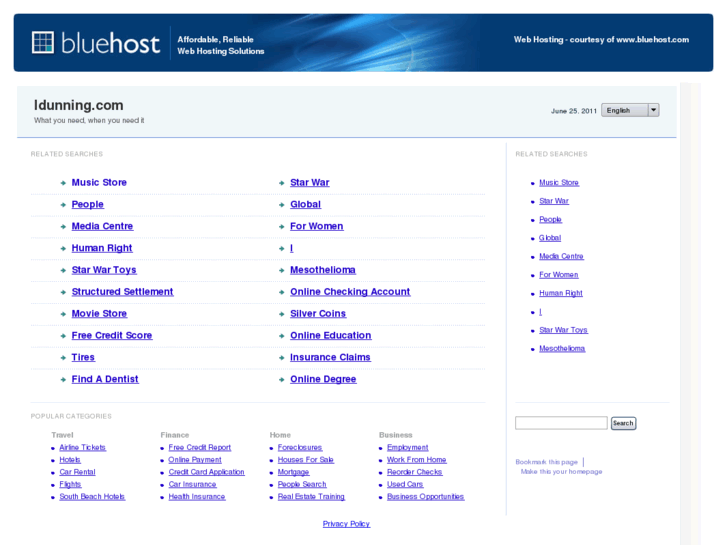Image resolution: width=727 pixels, height=545 pixels.
Task: Open the Movie Store link
Action: tap(99, 314)
